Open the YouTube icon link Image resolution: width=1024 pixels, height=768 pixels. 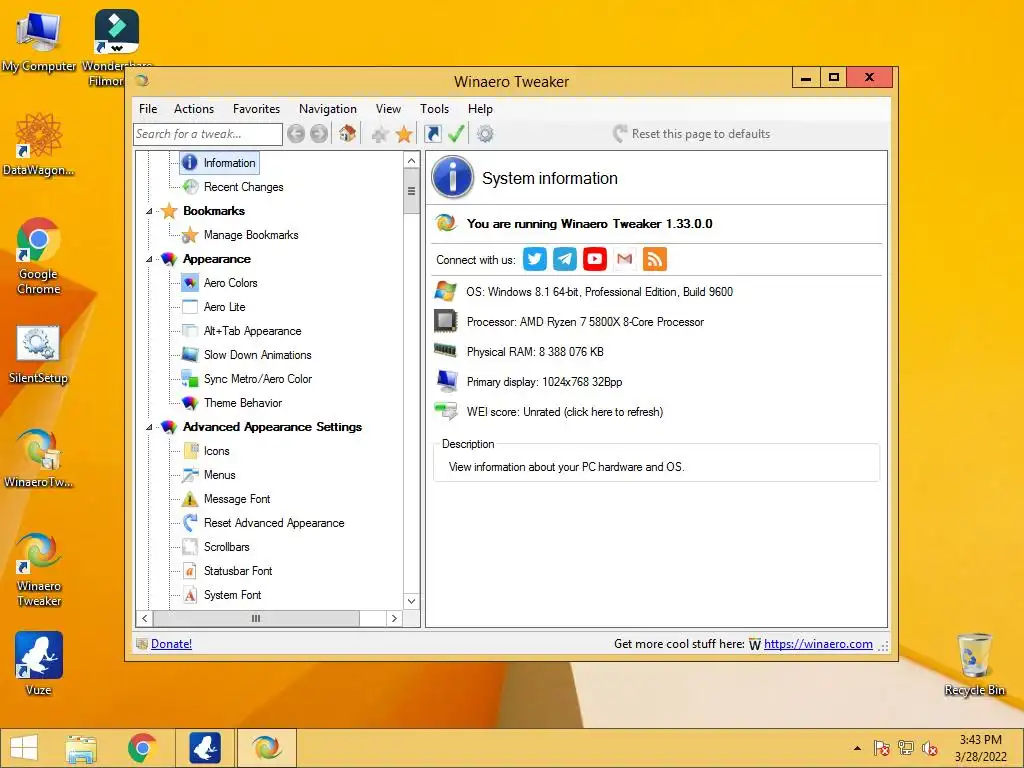pos(595,259)
